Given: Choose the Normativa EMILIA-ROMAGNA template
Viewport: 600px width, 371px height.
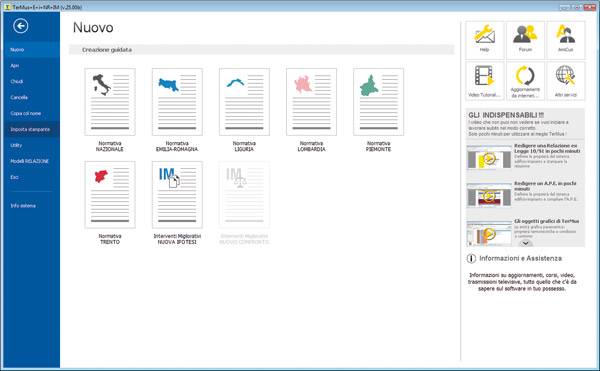Looking at the screenshot, I should 177,102.
